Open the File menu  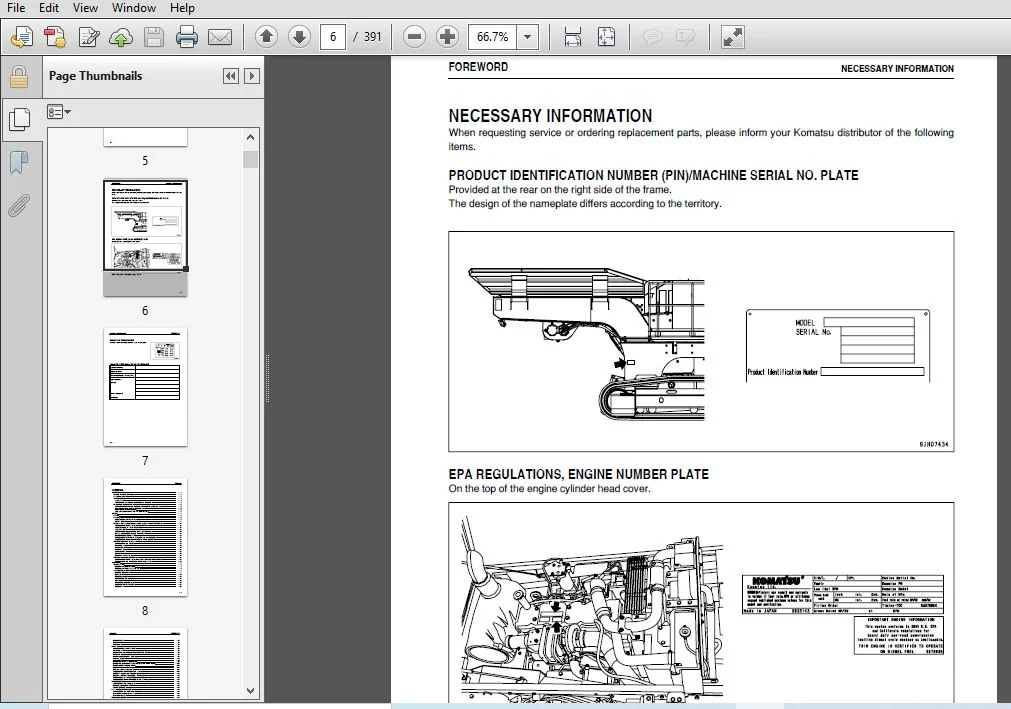(16, 8)
